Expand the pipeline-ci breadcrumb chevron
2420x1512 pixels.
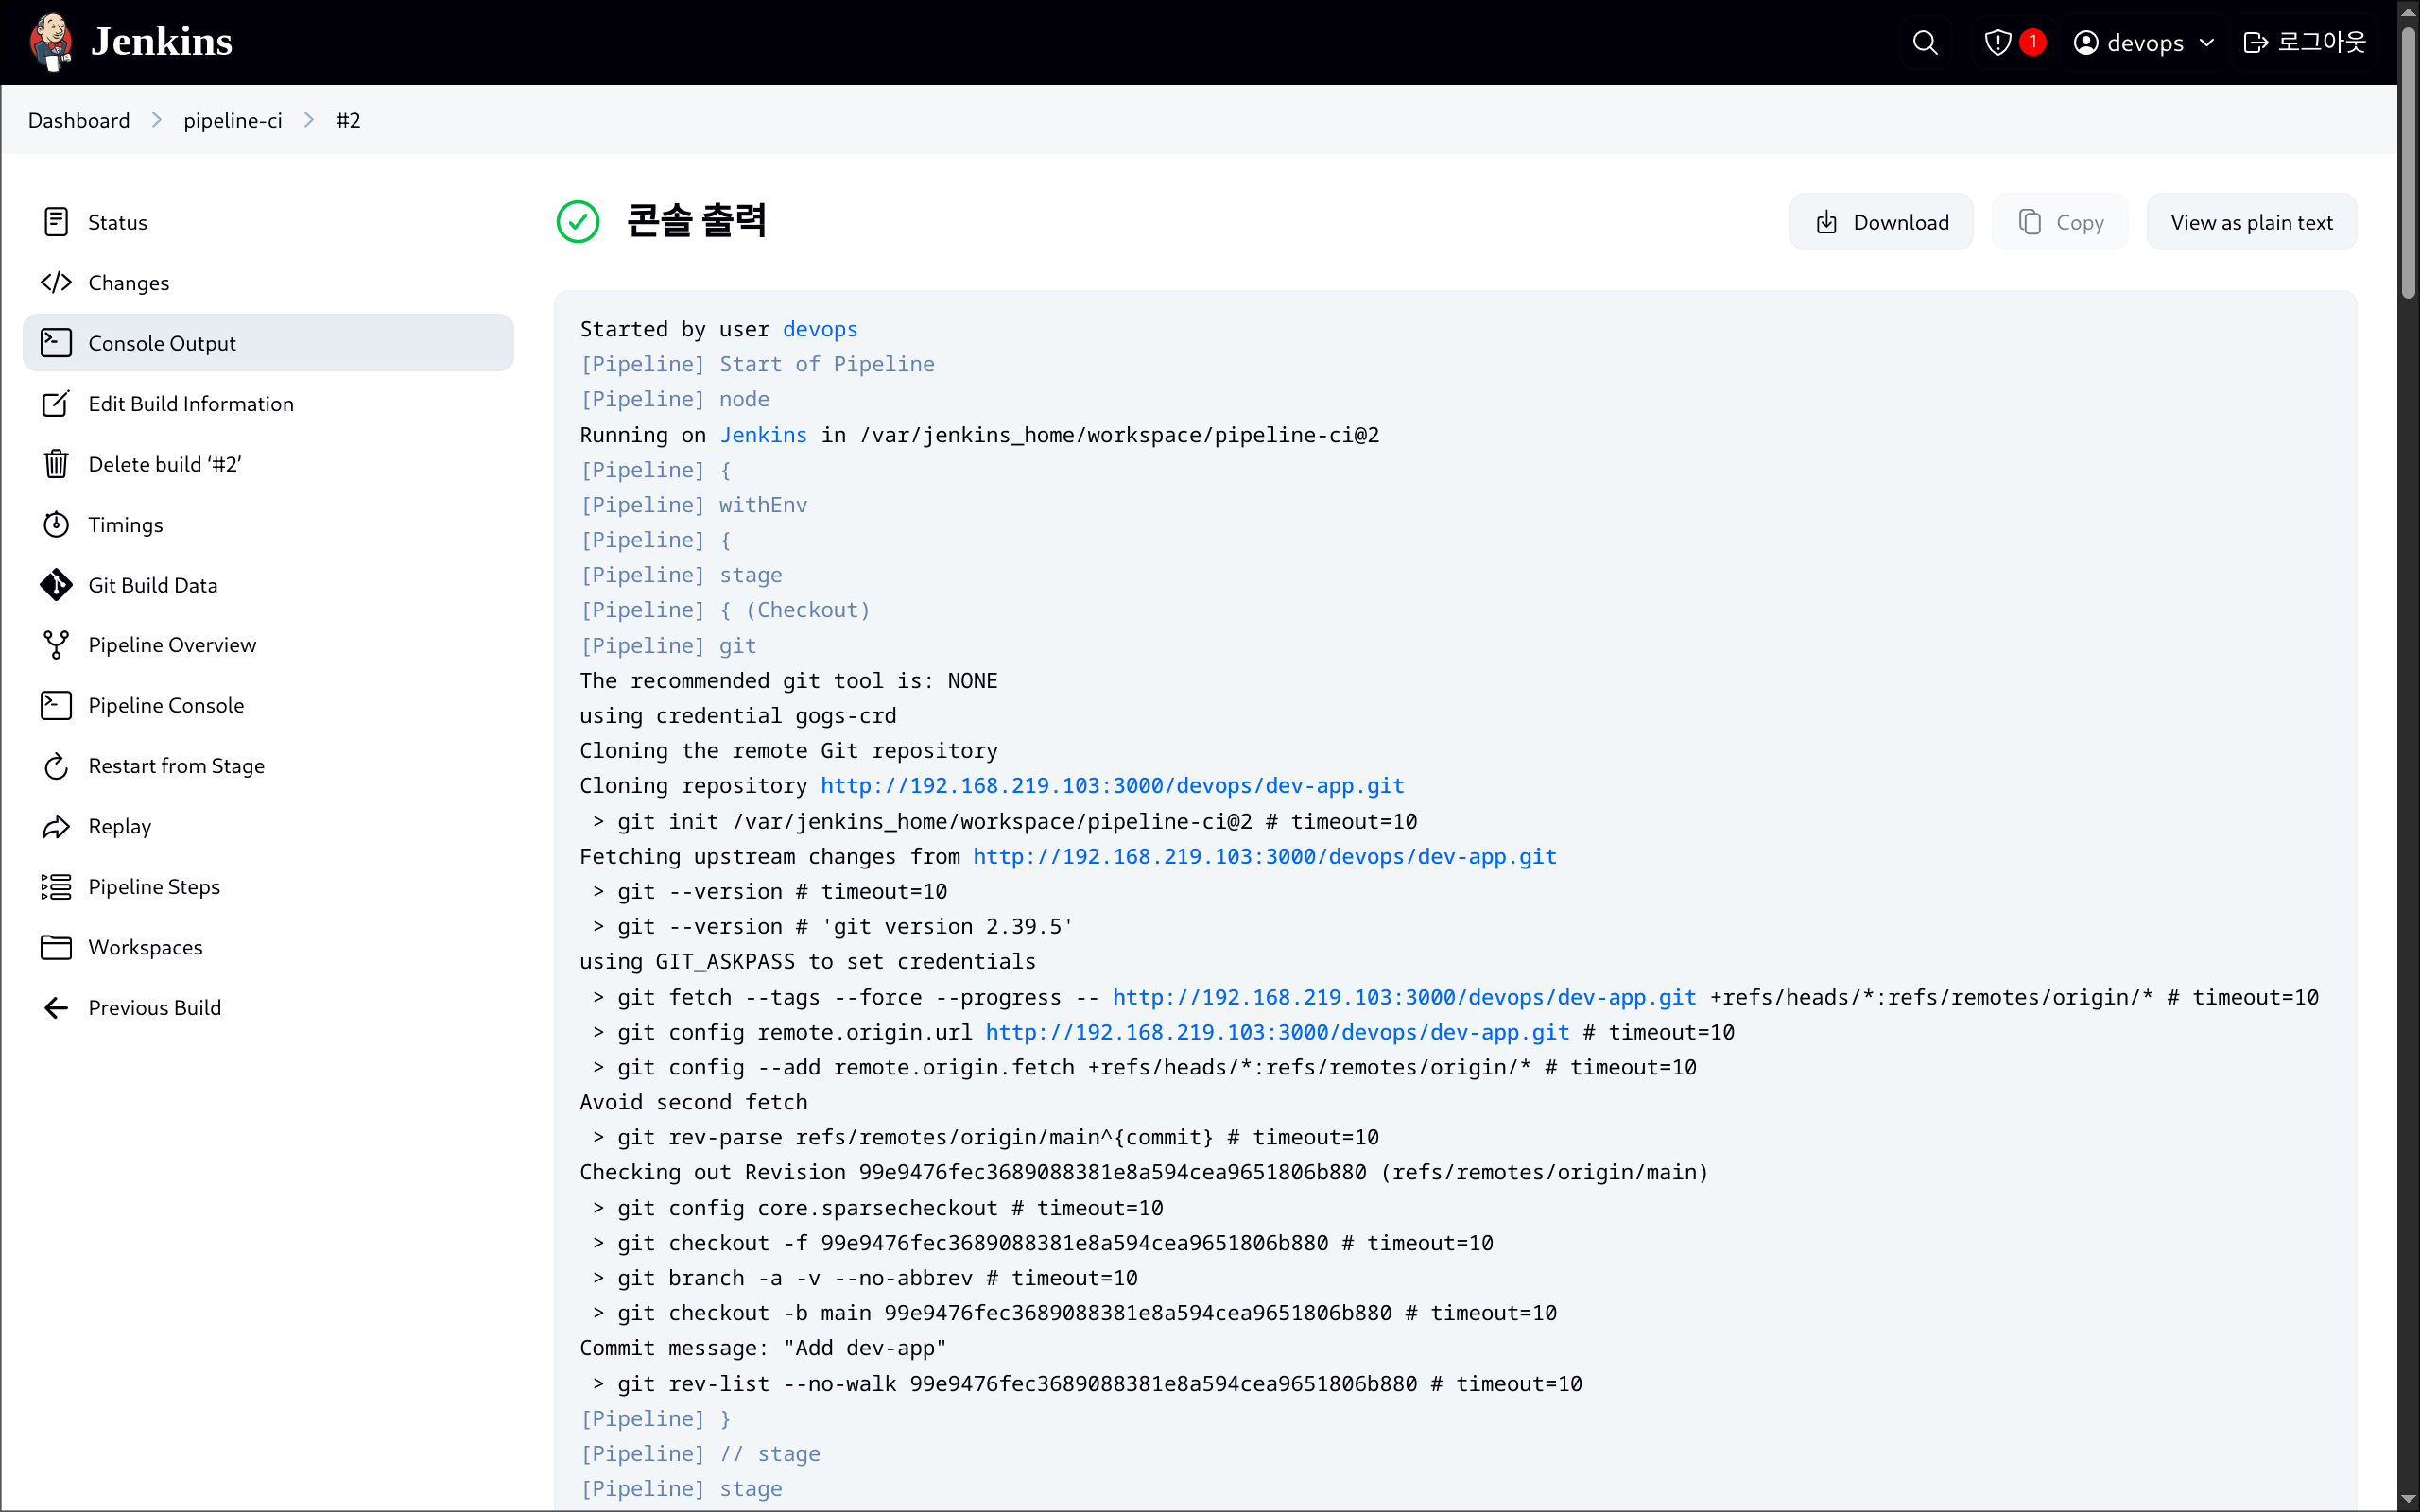[x=309, y=120]
